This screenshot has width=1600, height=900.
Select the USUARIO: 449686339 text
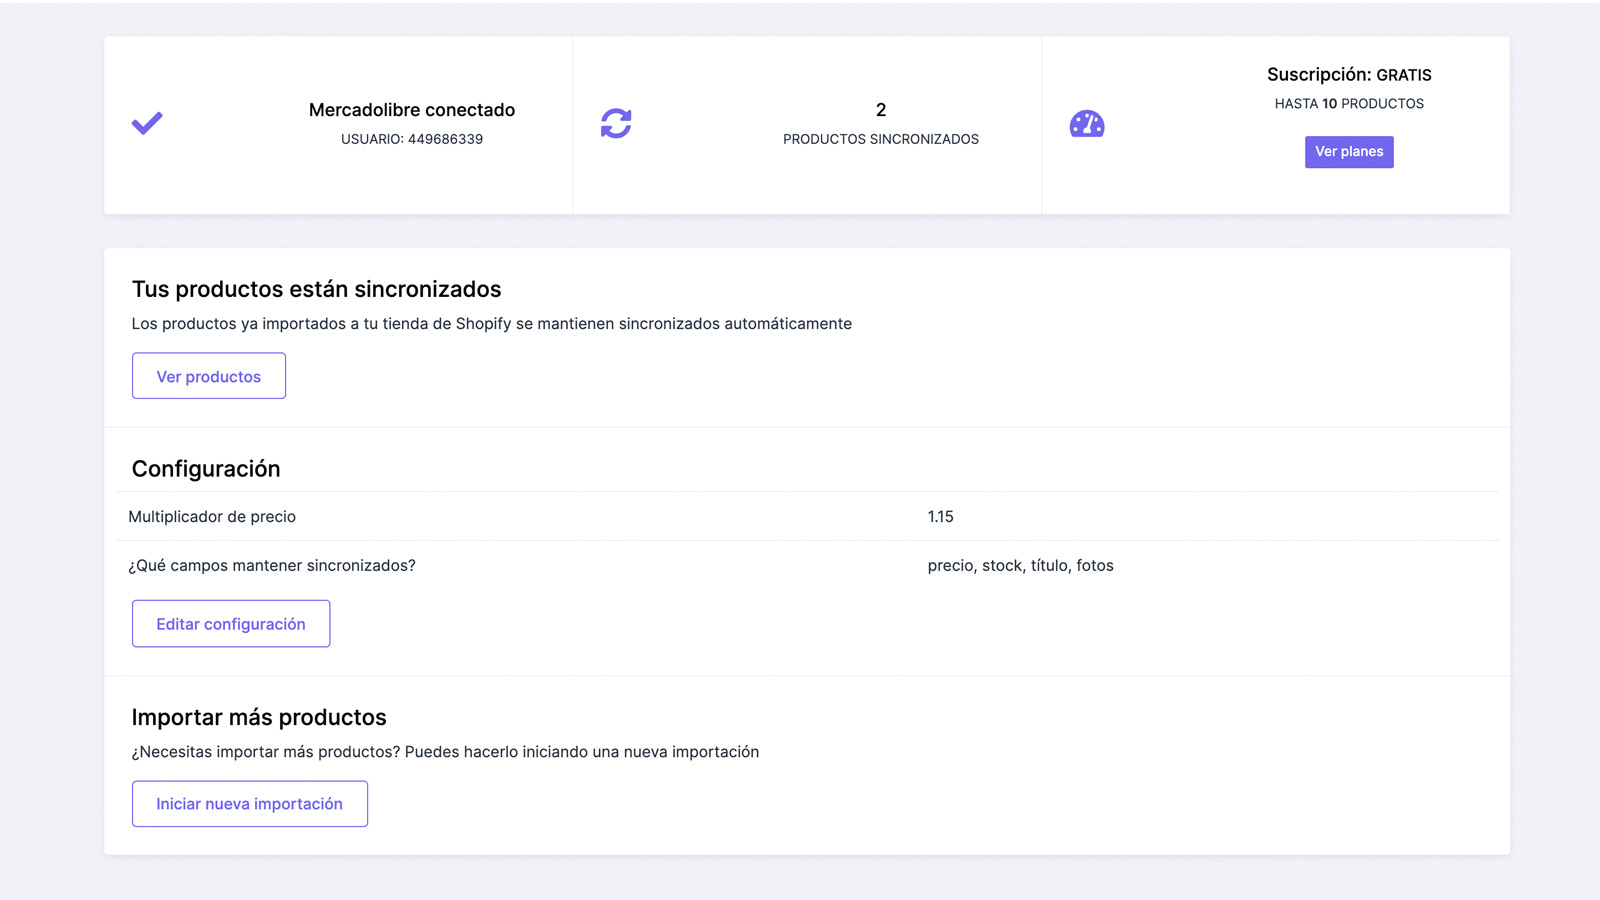point(412,139)
